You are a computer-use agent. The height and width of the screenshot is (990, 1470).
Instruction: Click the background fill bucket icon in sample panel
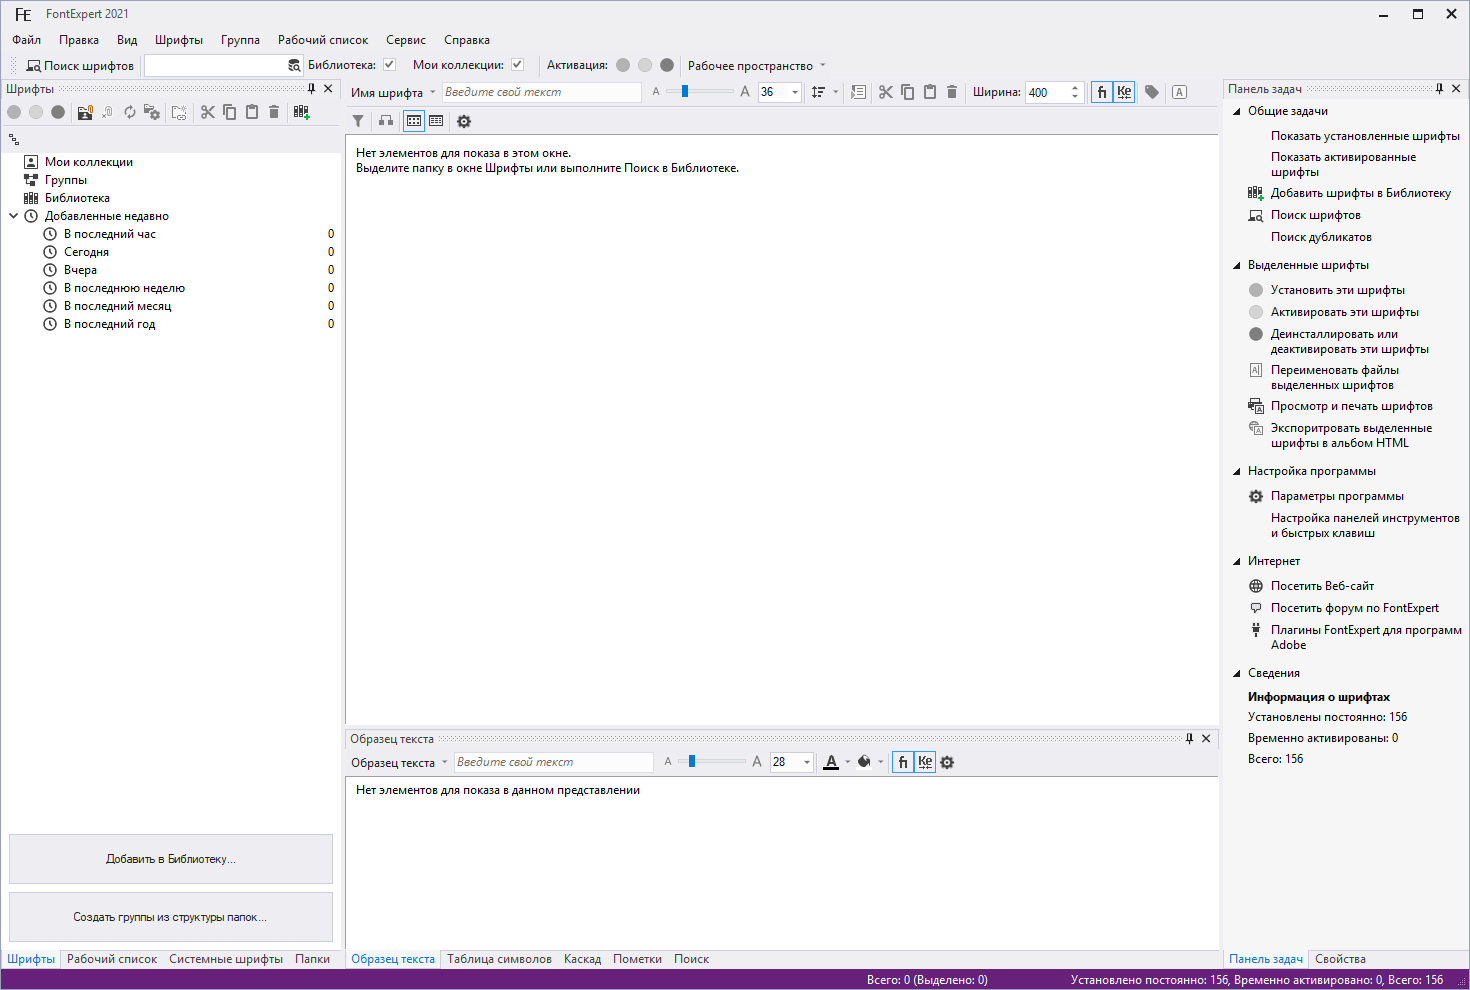[864, 762]
